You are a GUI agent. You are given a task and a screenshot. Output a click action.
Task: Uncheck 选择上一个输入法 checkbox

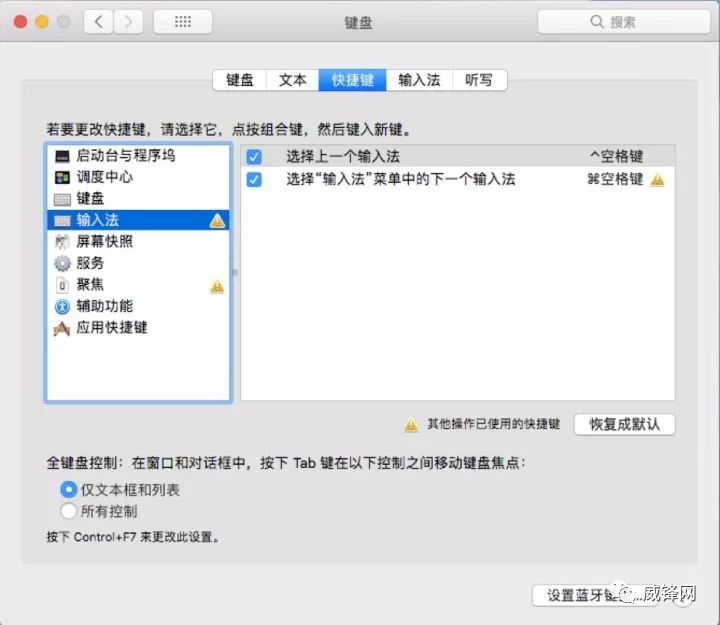254,157
